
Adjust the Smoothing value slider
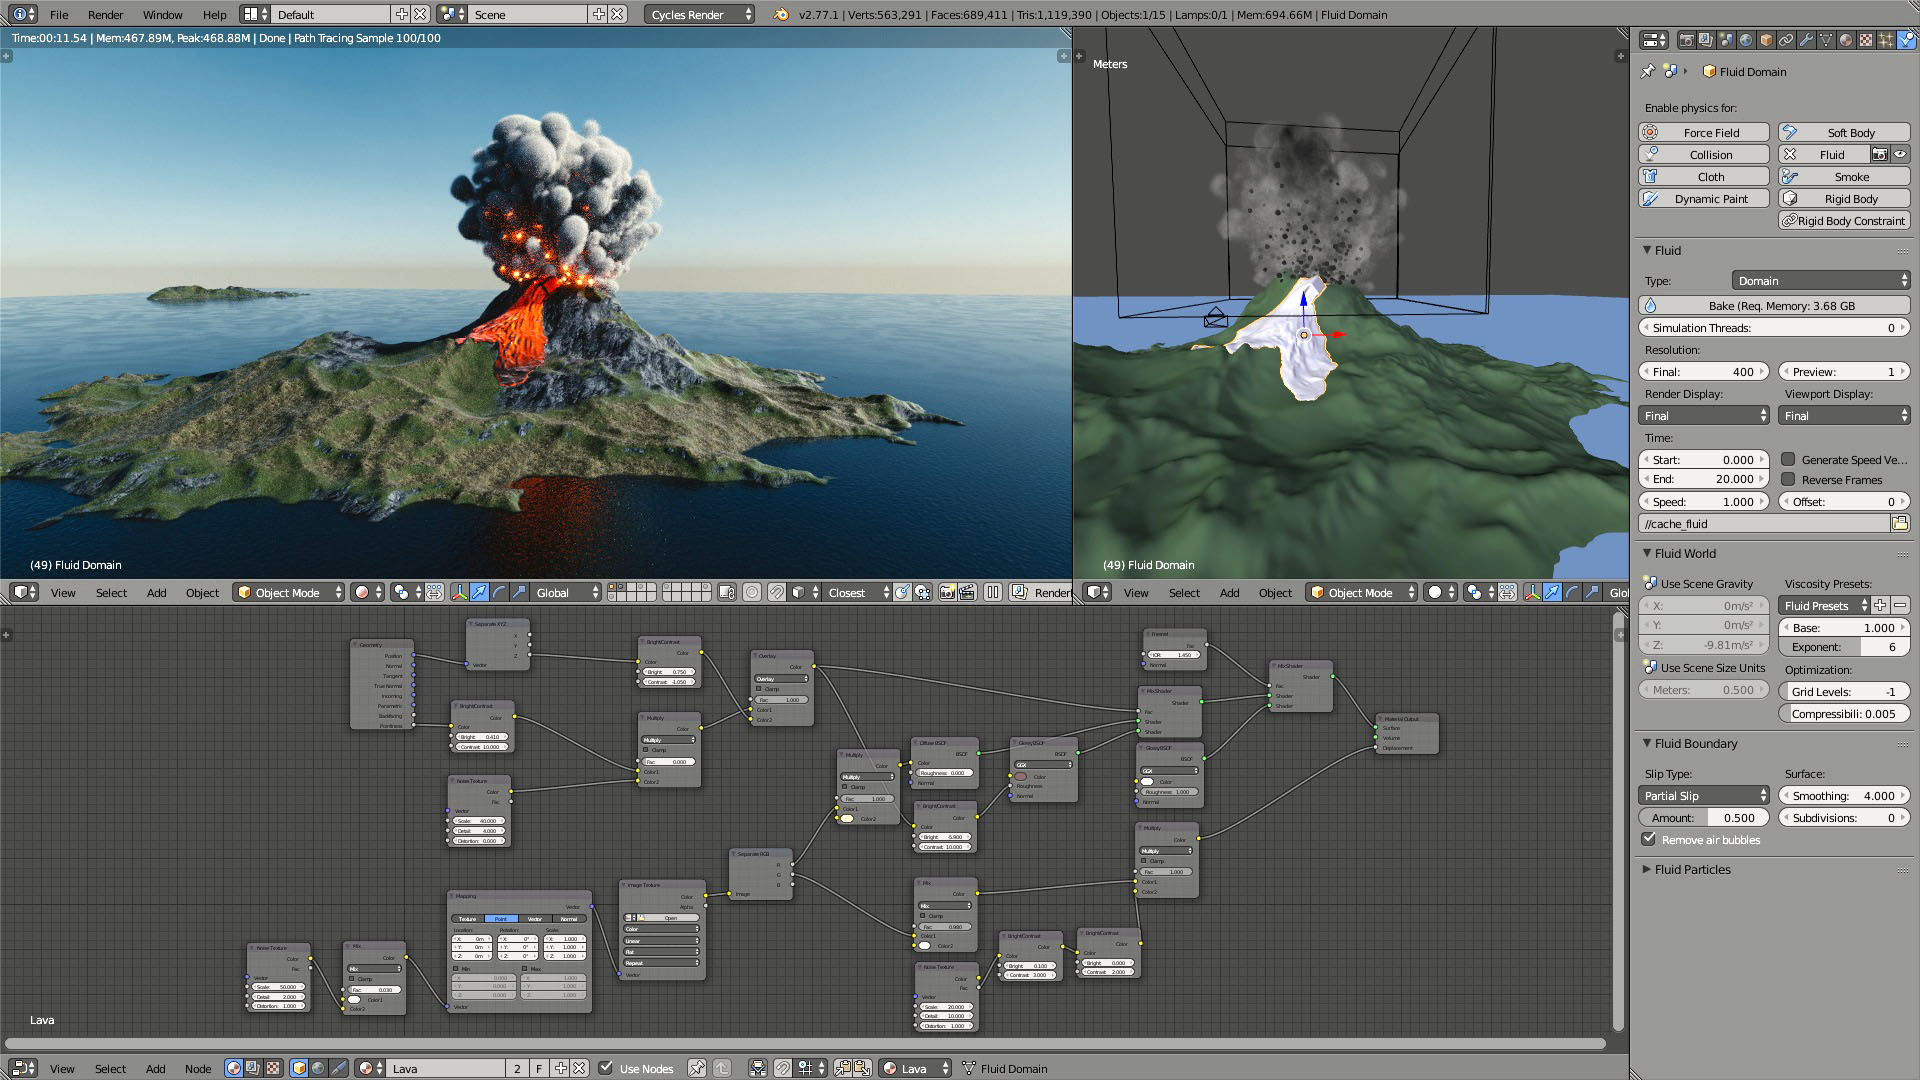point(1843,795)
